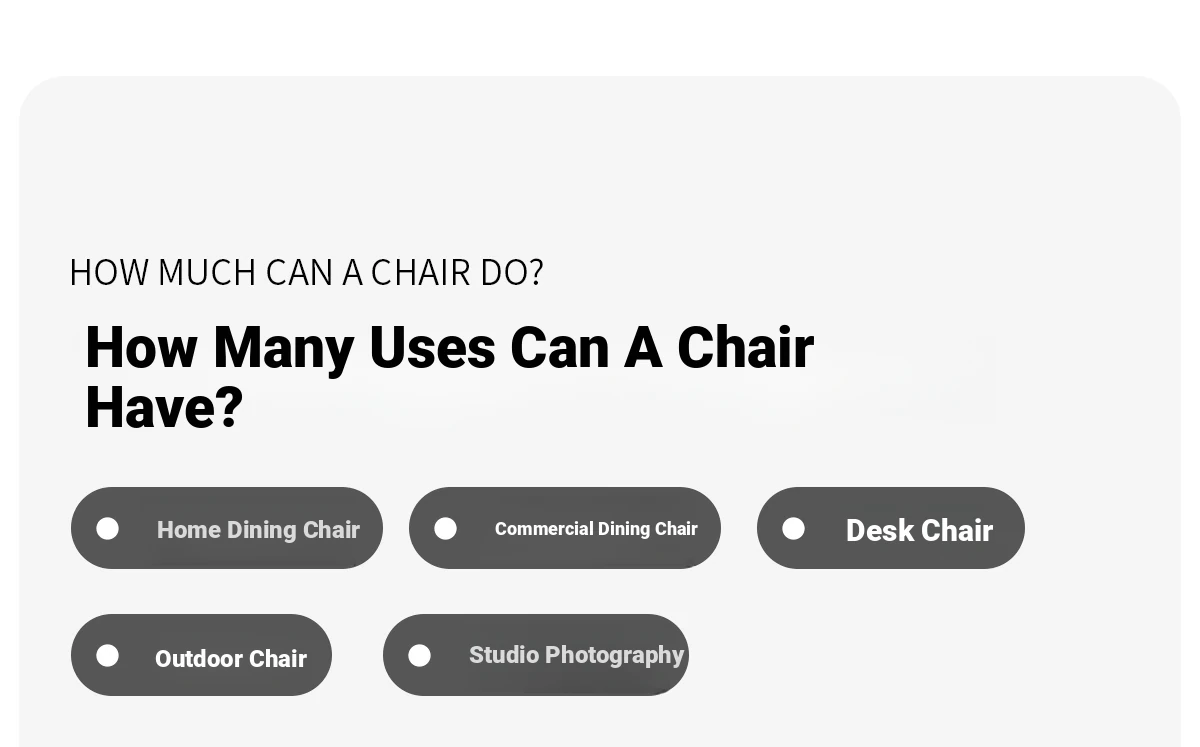Click the 'Studio Photography' label text
Screen dimensions: 1200x747
click(x=576, y=655)
